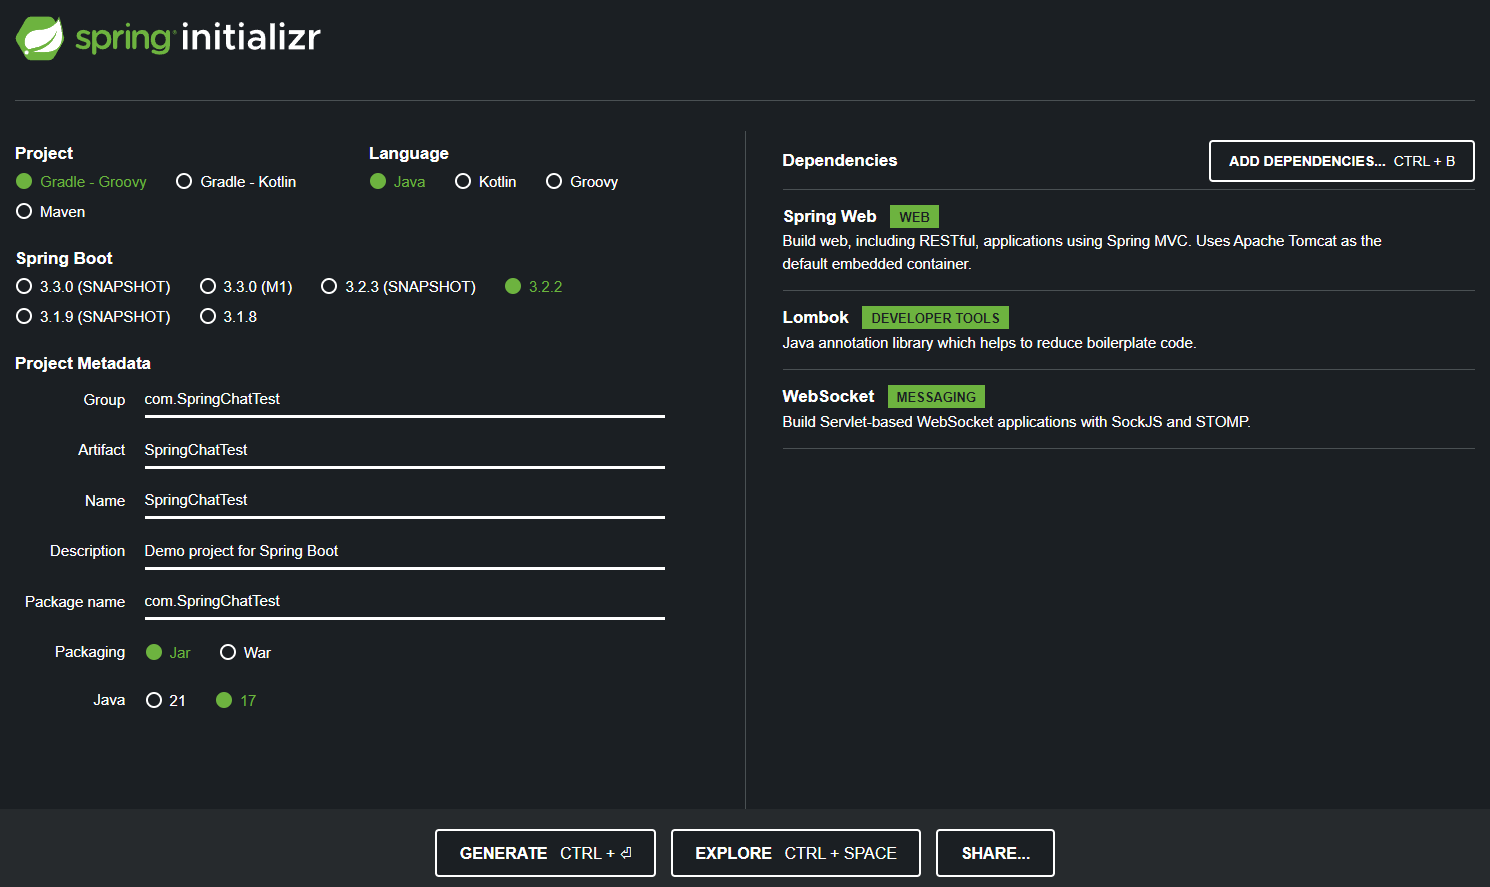Open the Share dialog
The image size is (1490, 887).
pyautogui.click(x=995, y=853)
